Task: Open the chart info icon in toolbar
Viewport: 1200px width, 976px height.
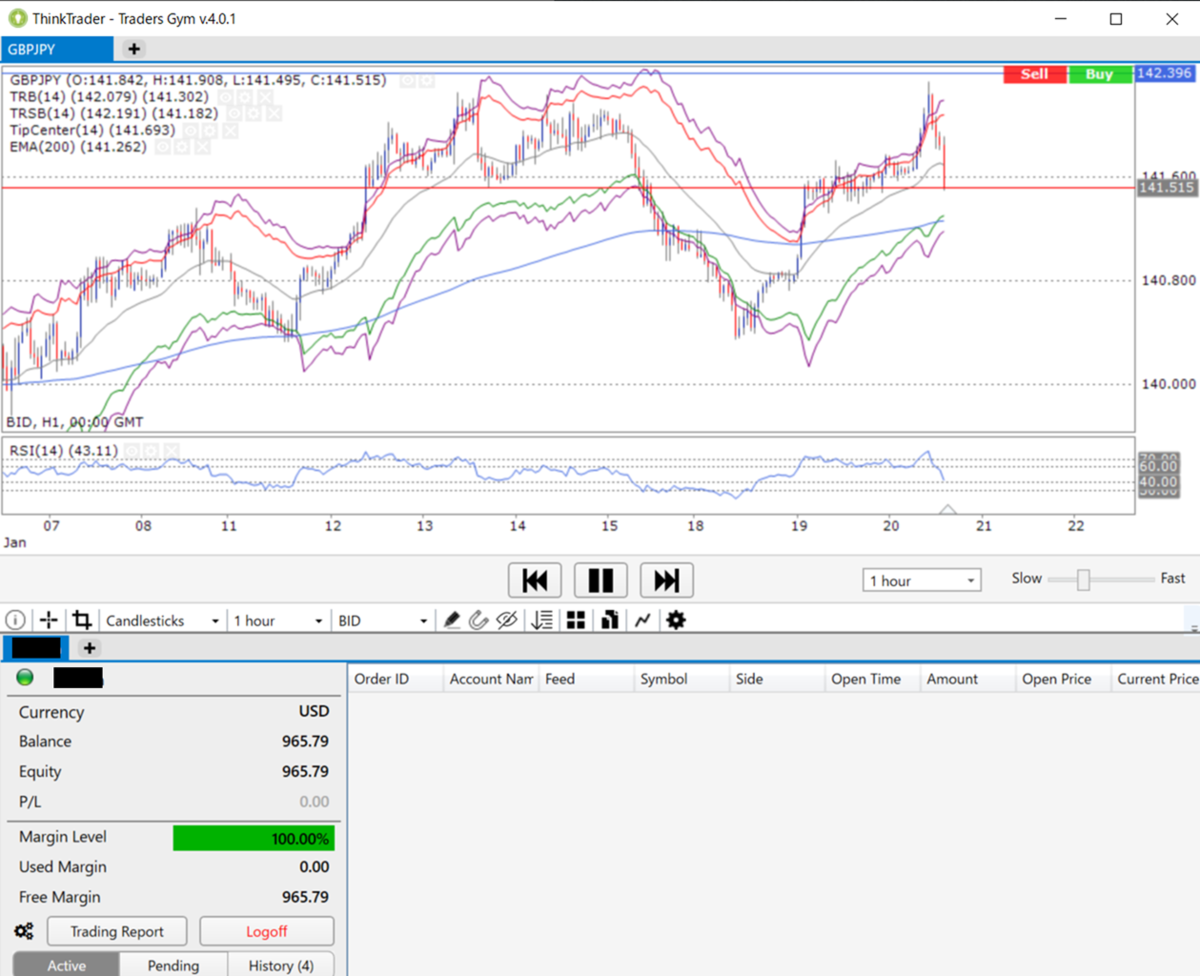Action: coord(15,621)
